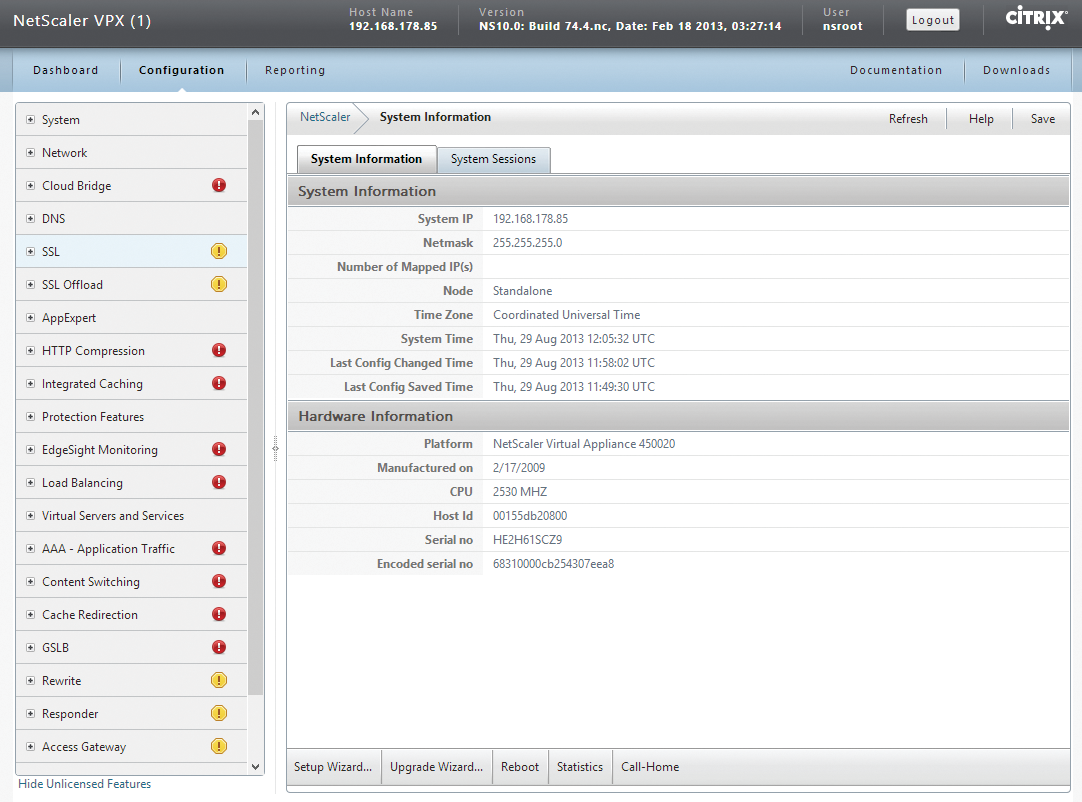Expand the SSL plus box
The width and height of the screenshot is (1082, 802).
(x=30, y=252)
